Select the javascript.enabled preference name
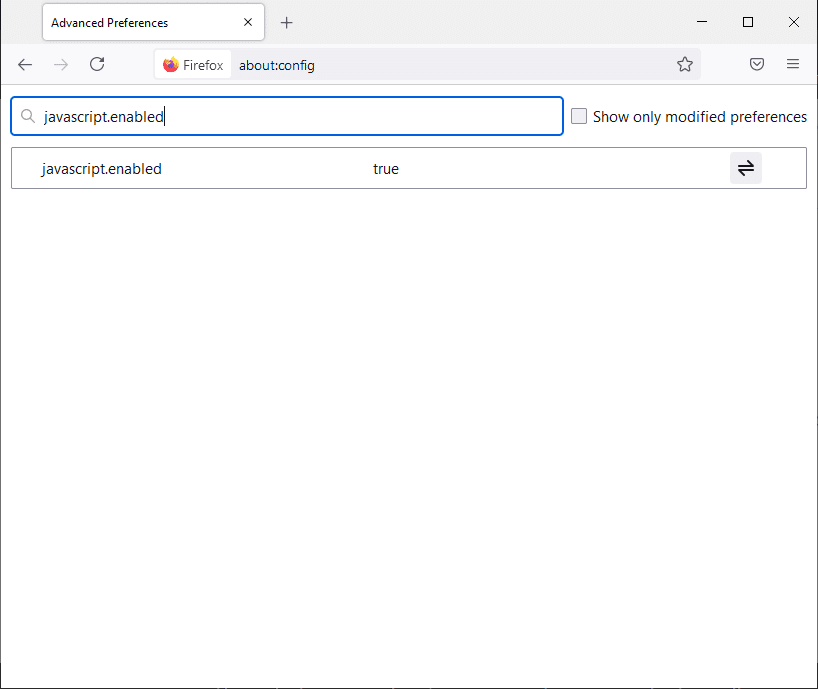 coord(102,169)
